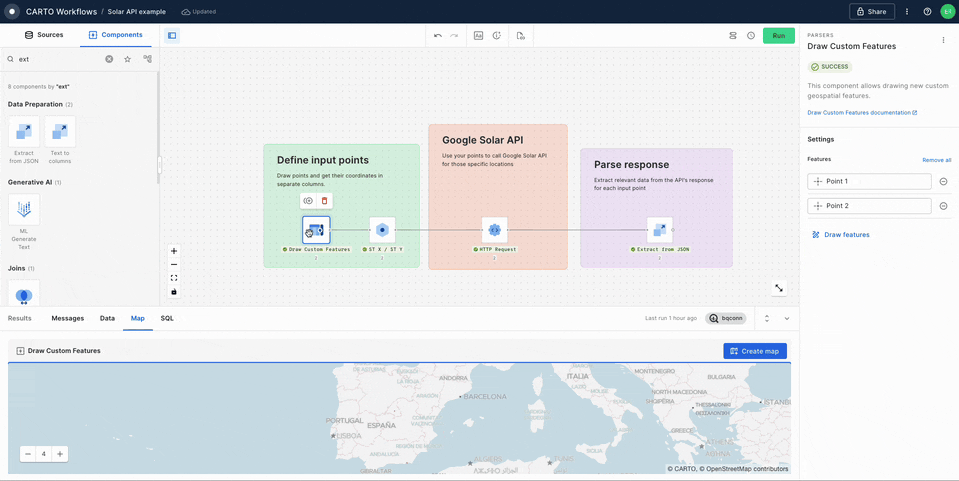Fit the workflow canvas to view
959x481 pixels.
174,278
